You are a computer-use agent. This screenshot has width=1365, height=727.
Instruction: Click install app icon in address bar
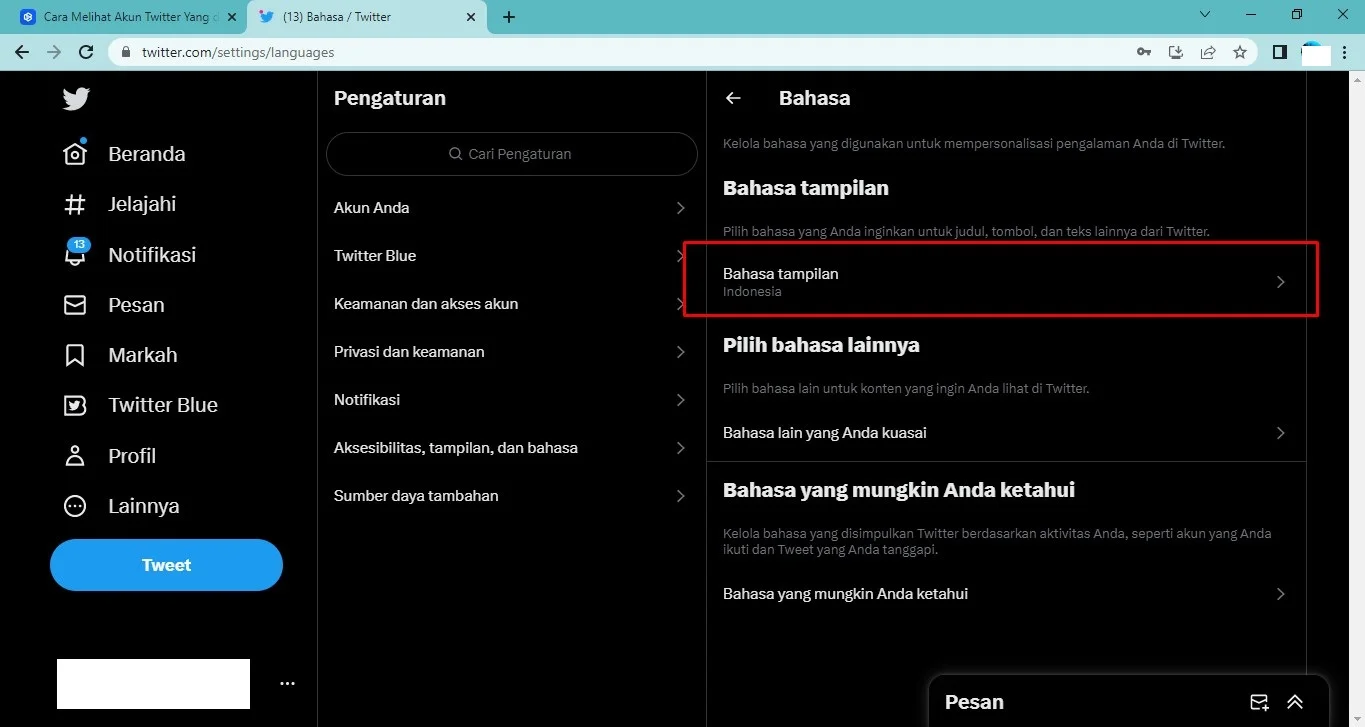point(1176,52)
